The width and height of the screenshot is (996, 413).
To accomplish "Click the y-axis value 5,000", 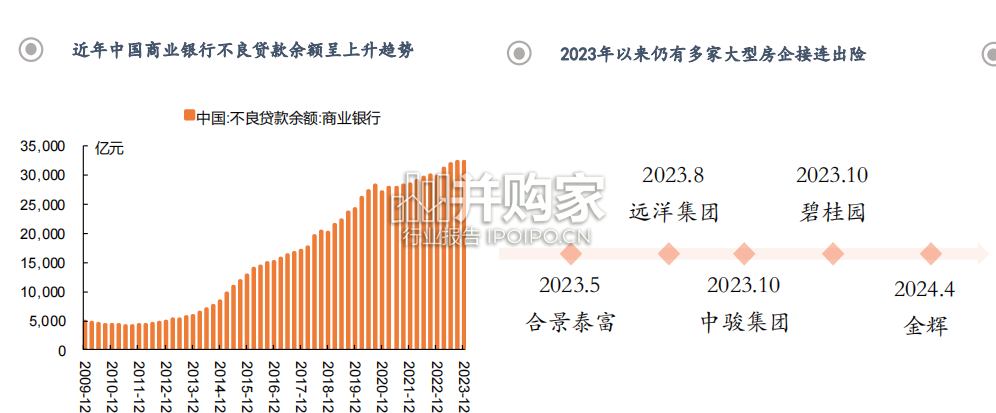I will click(x=48, y=322).
